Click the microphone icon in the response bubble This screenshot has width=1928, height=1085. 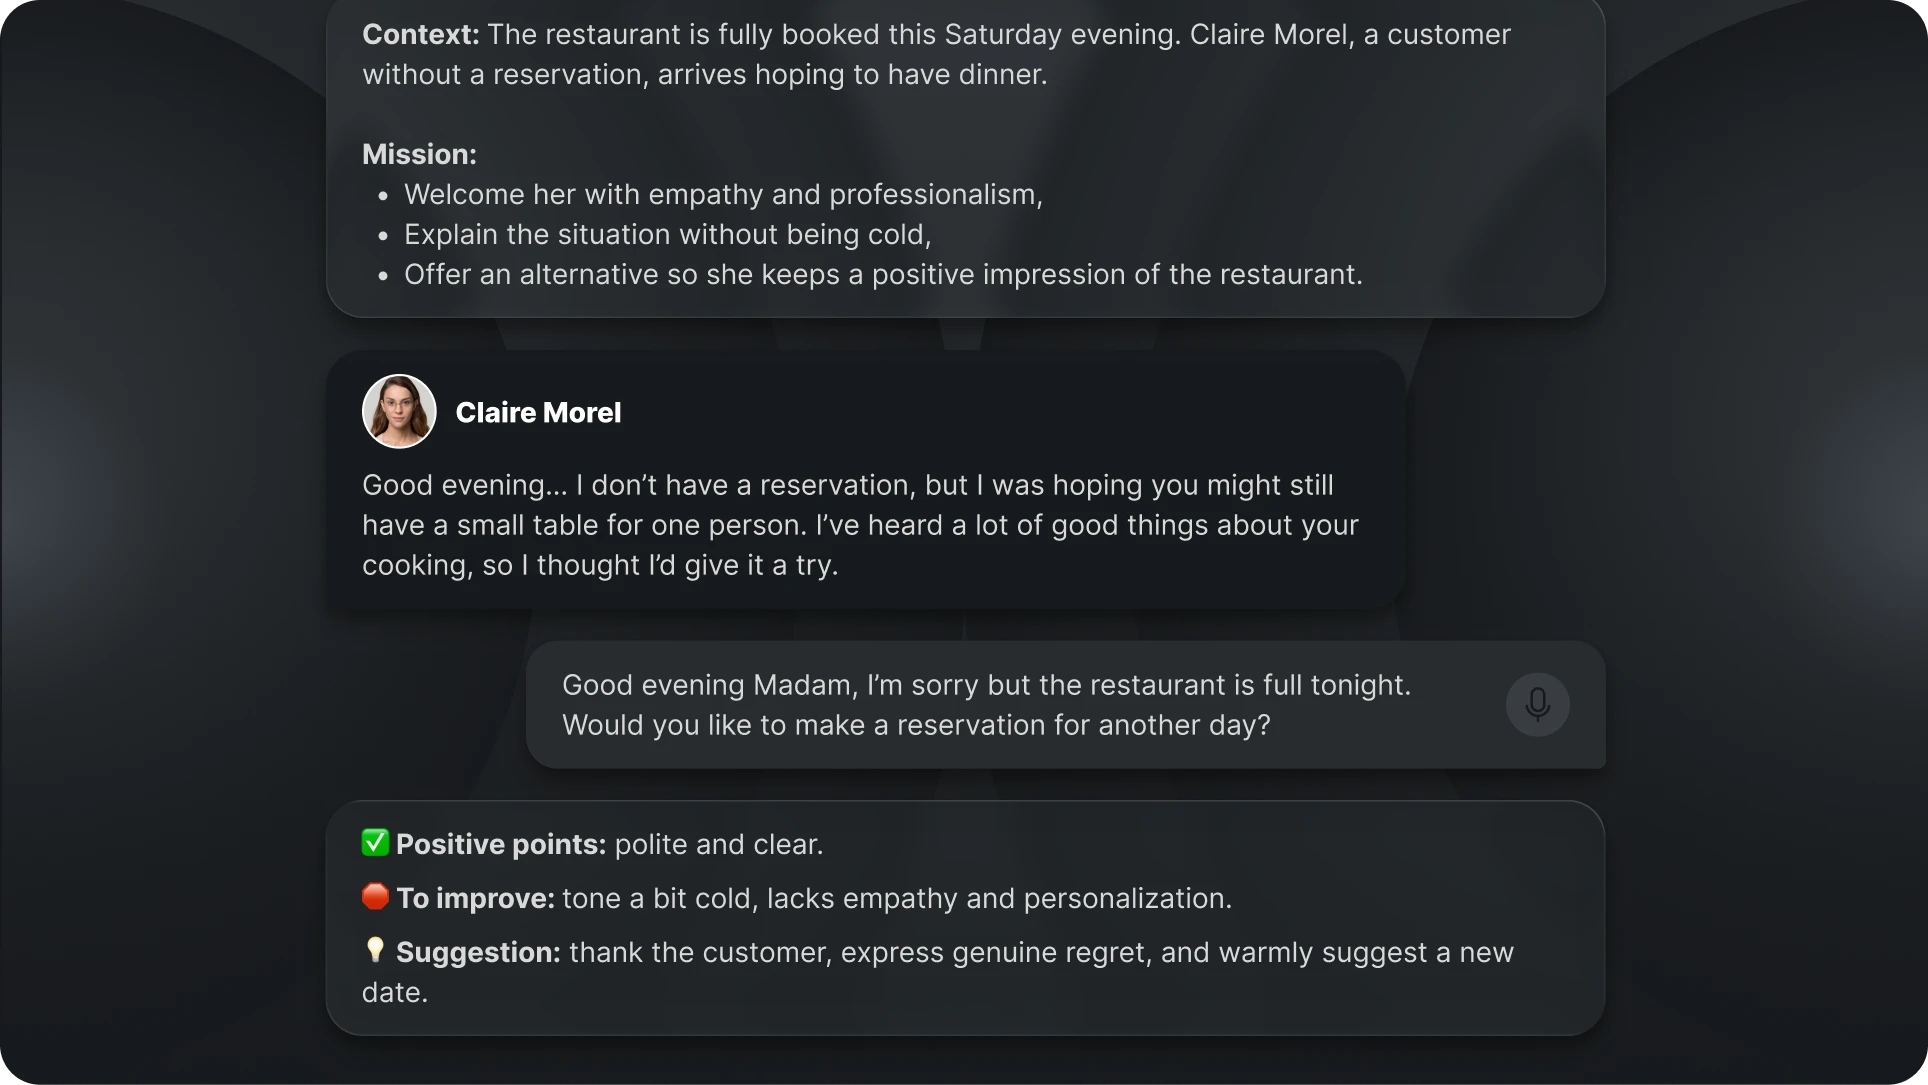(1537, 704)
